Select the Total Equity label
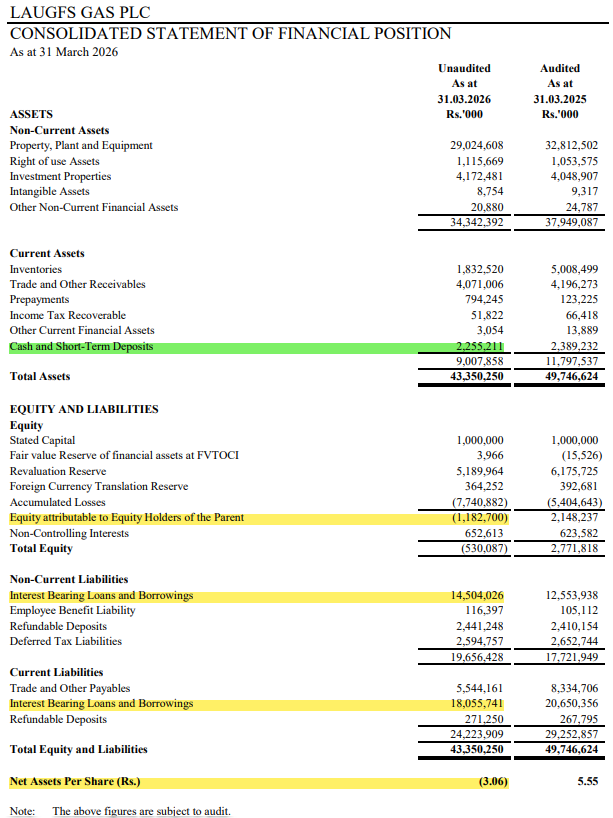The image size is (613, 818). [41, 548]
